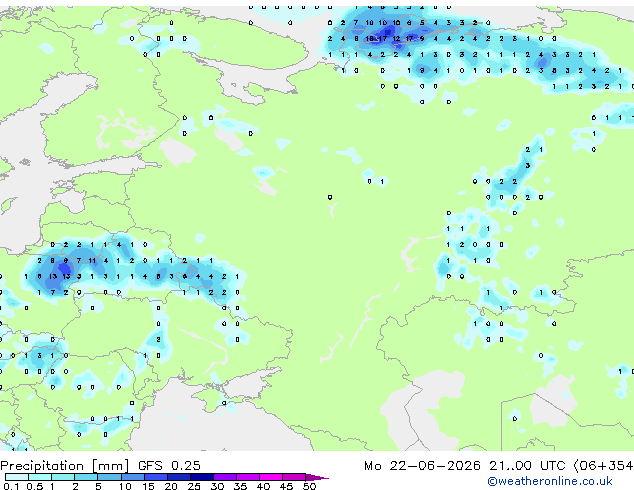Screen dimensions: 634x490
Task: Click the '11' precipitation value on the map
Action: [92, 261]
